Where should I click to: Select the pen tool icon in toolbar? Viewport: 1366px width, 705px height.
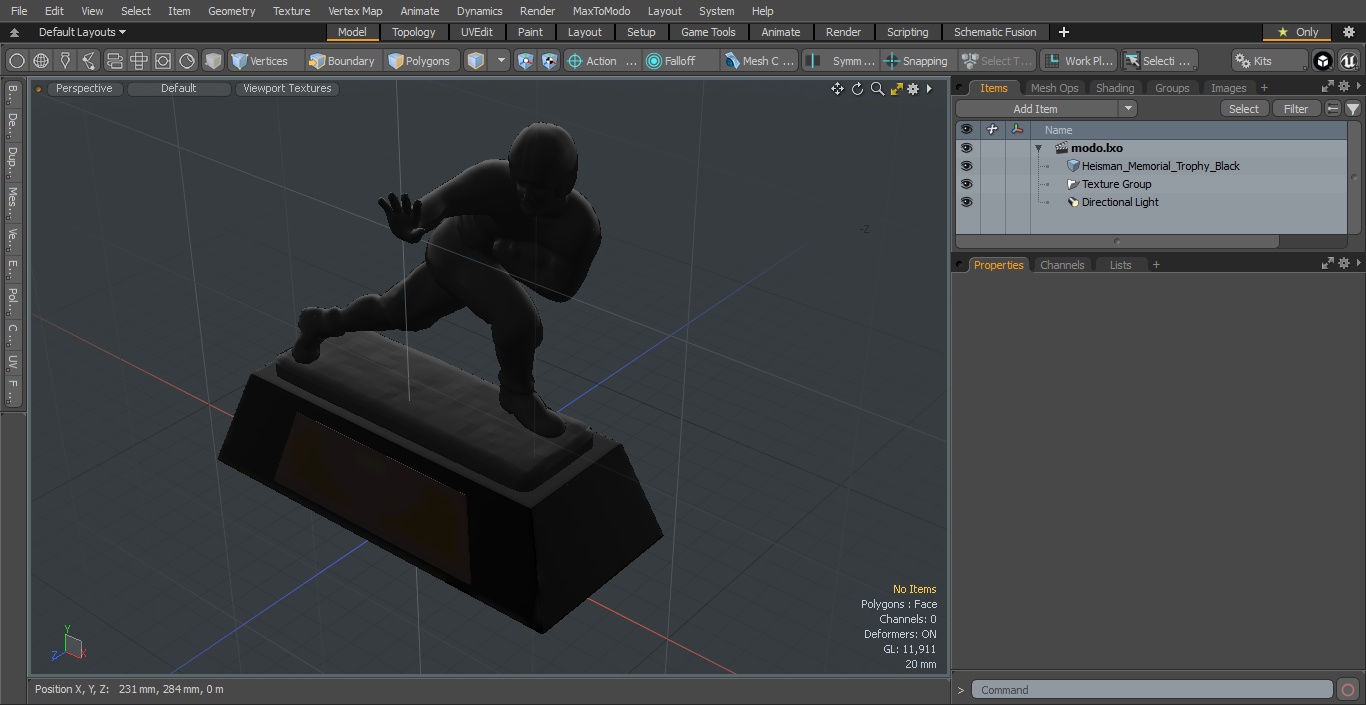click(65, 61)
